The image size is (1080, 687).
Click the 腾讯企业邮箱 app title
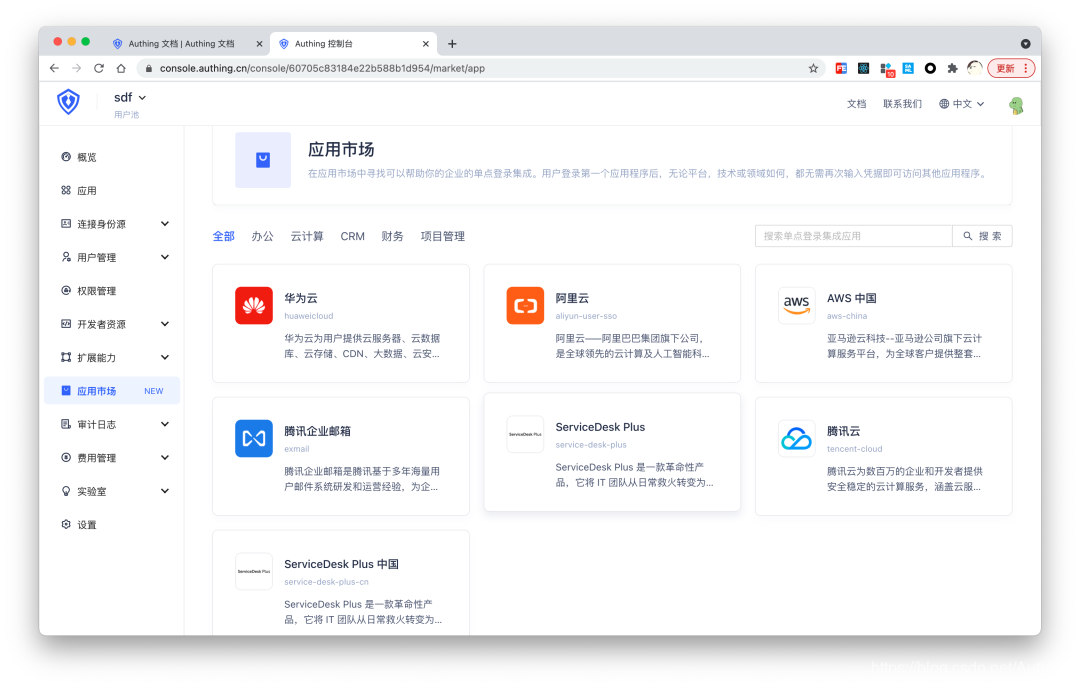click(x=318, y=431)
